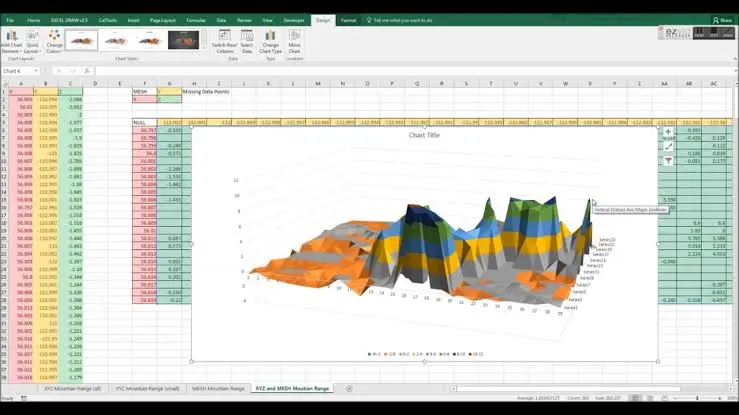Image resolution: width=739 pixels, height=415 pixels.
Task: Click the Share button
Action: click(723, 20)
